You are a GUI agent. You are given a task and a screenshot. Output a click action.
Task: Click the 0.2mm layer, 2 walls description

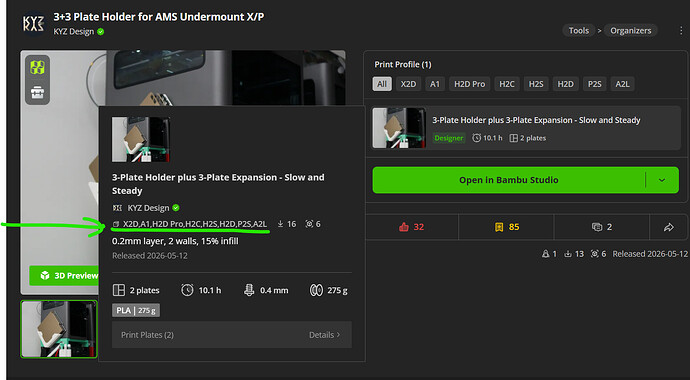pyautogui.click(x=175, y=241)
